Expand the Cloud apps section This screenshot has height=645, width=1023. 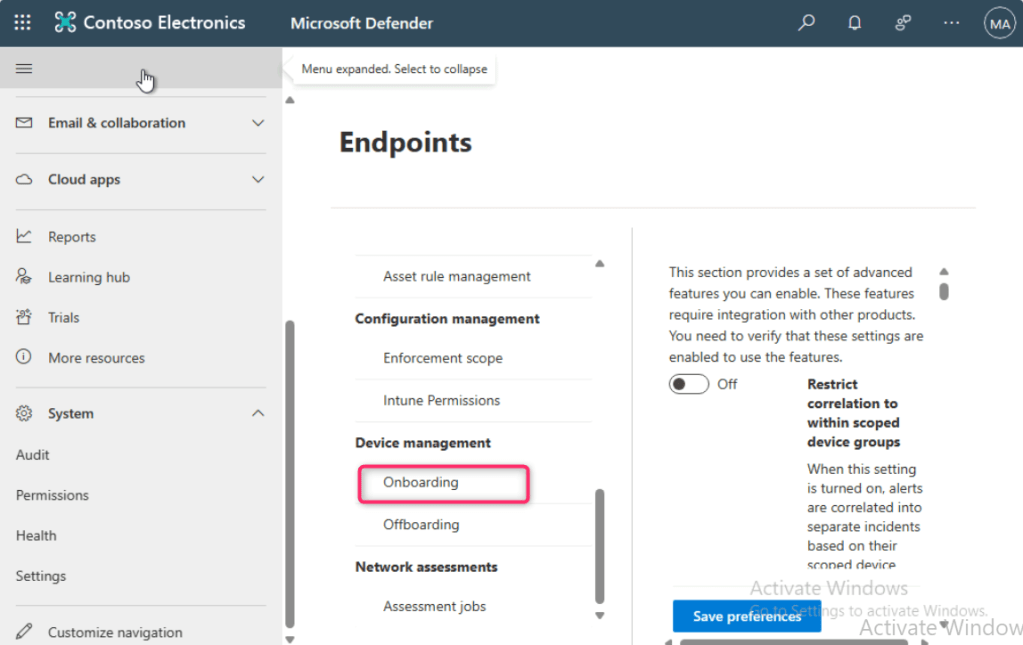click(258, 180)
